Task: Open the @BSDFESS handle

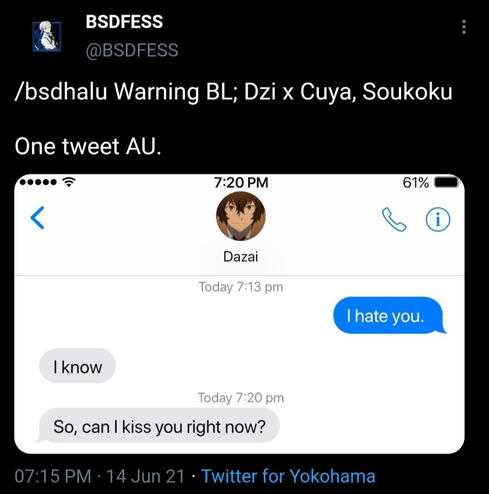Action: 132,50
